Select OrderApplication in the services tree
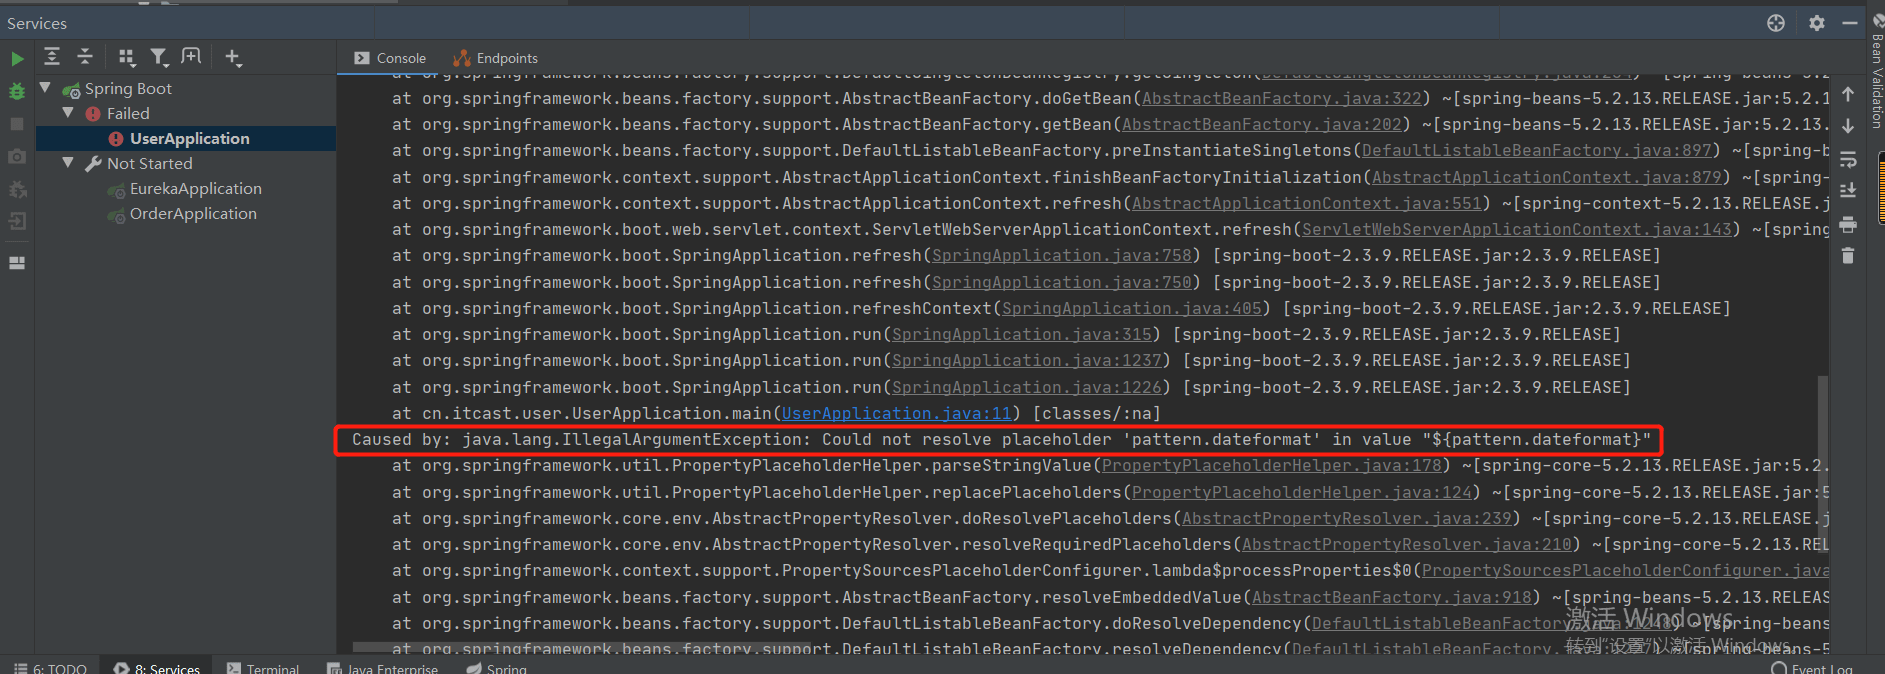This screenshot has height=674, width=1885. [192, 213]
